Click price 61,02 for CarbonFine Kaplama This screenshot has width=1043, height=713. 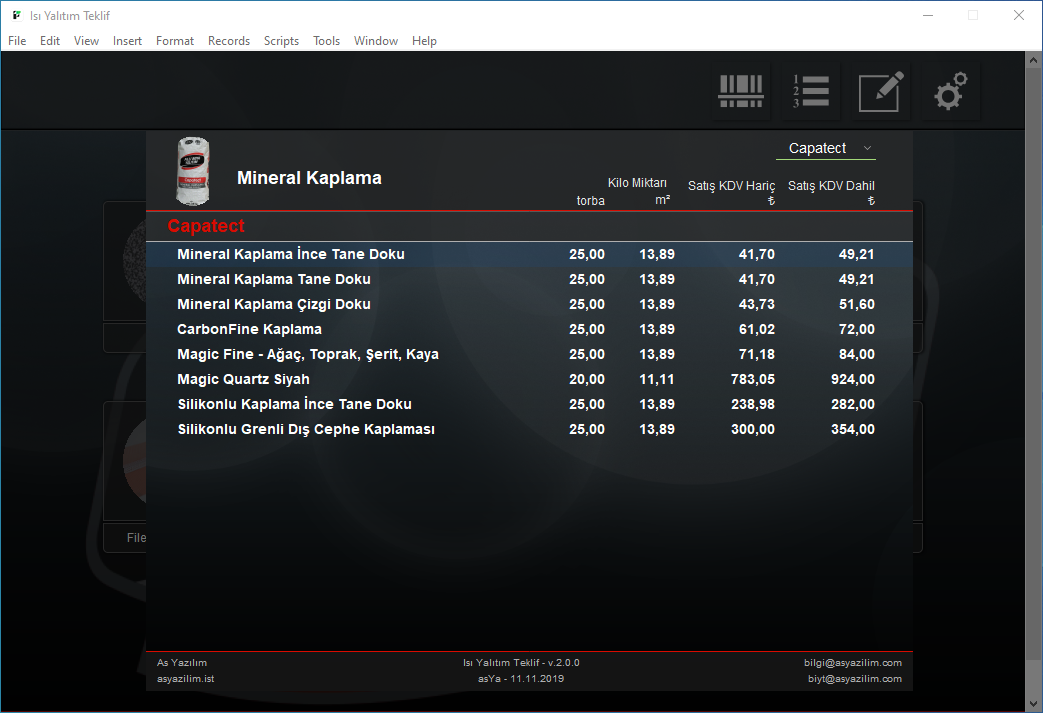pos(756,329)
